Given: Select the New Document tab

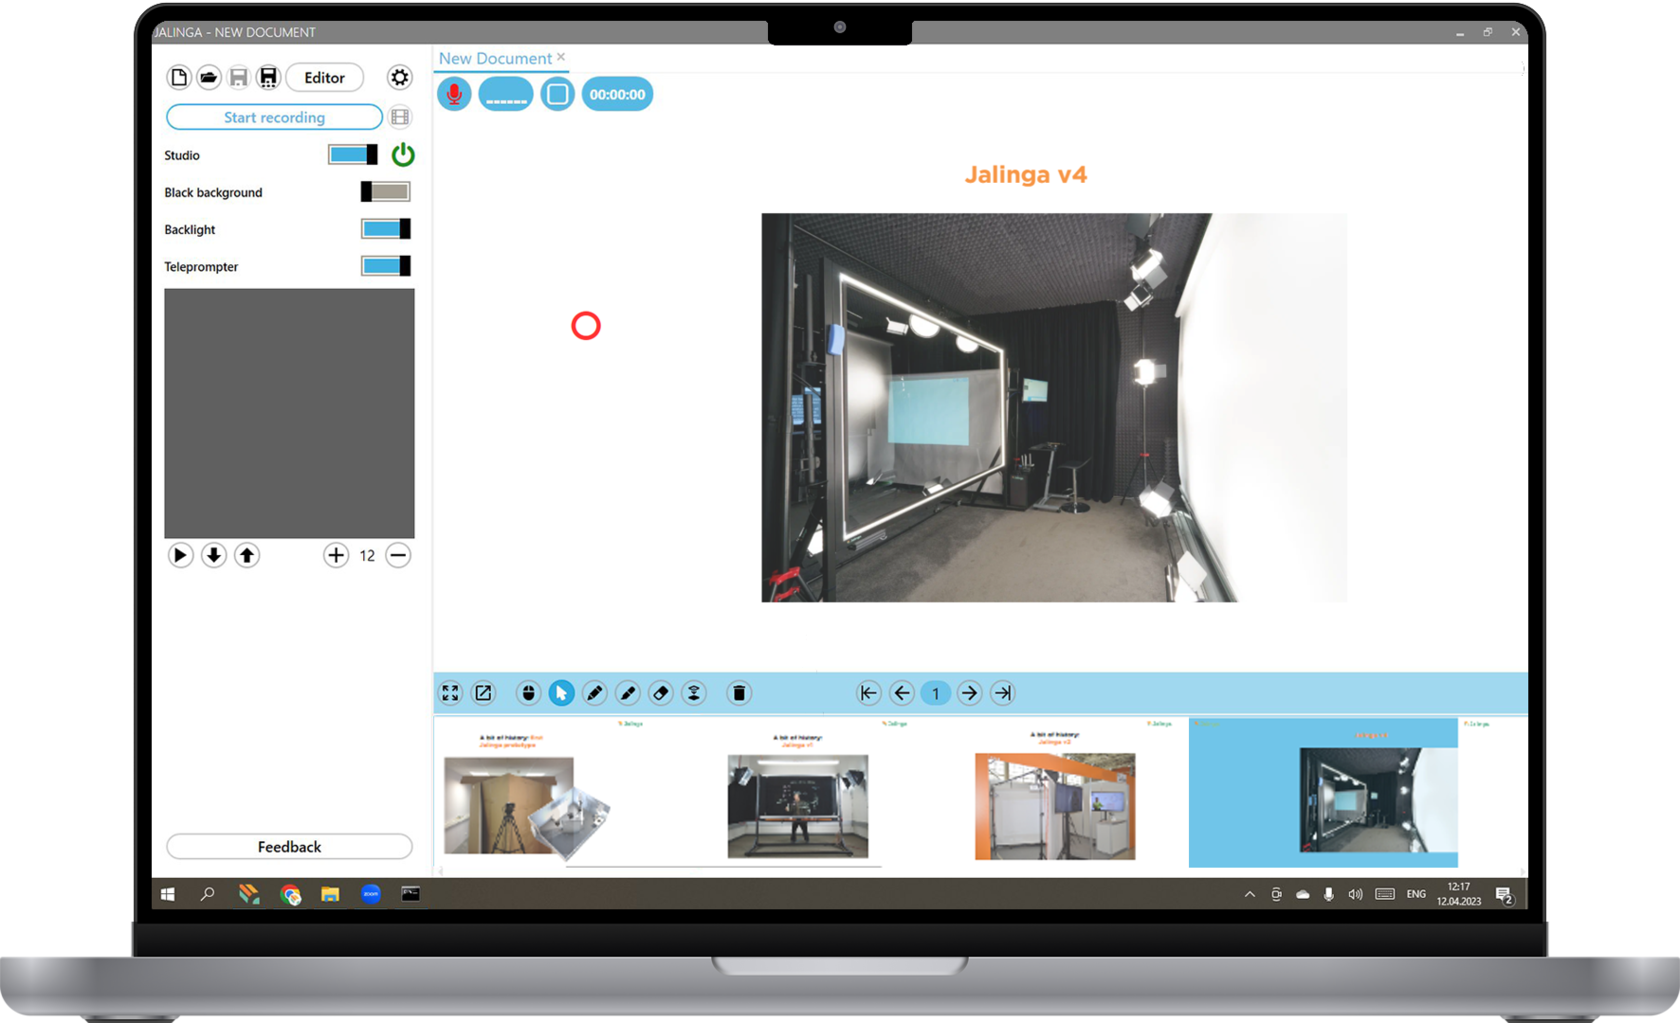Looking at the screenshot, I should click(x=495, y=58).
